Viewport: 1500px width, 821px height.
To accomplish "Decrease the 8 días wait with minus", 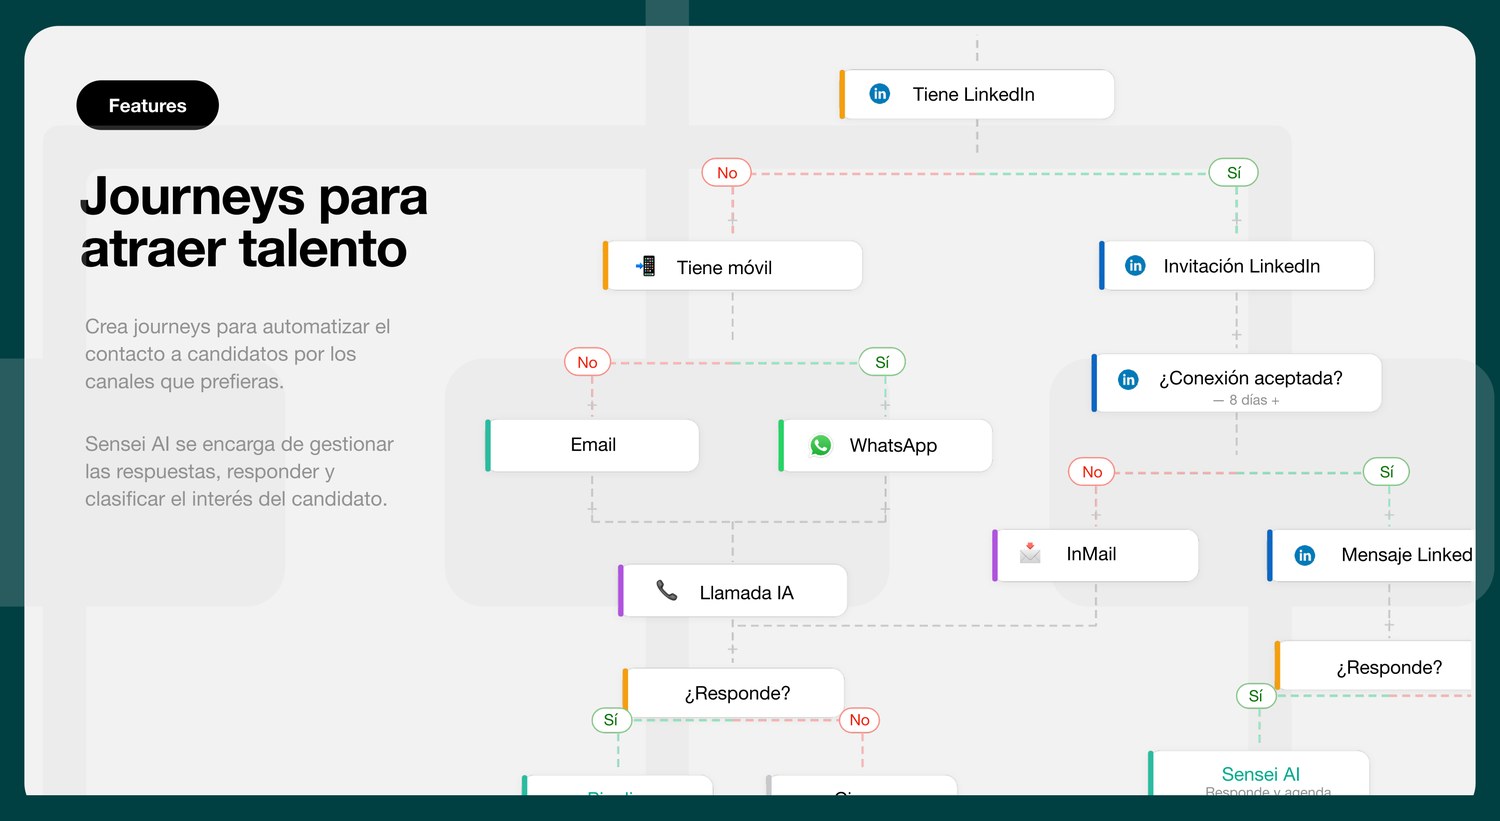I will pyautogui.click(x=1218, y=400).
